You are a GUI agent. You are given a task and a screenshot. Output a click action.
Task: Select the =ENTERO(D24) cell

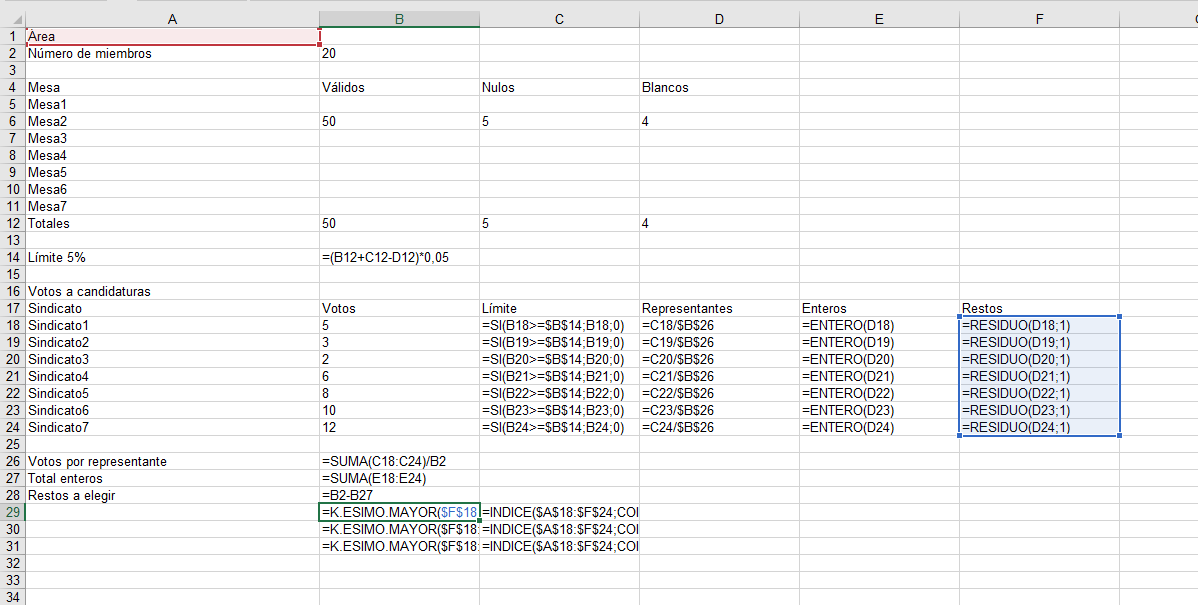879,428
